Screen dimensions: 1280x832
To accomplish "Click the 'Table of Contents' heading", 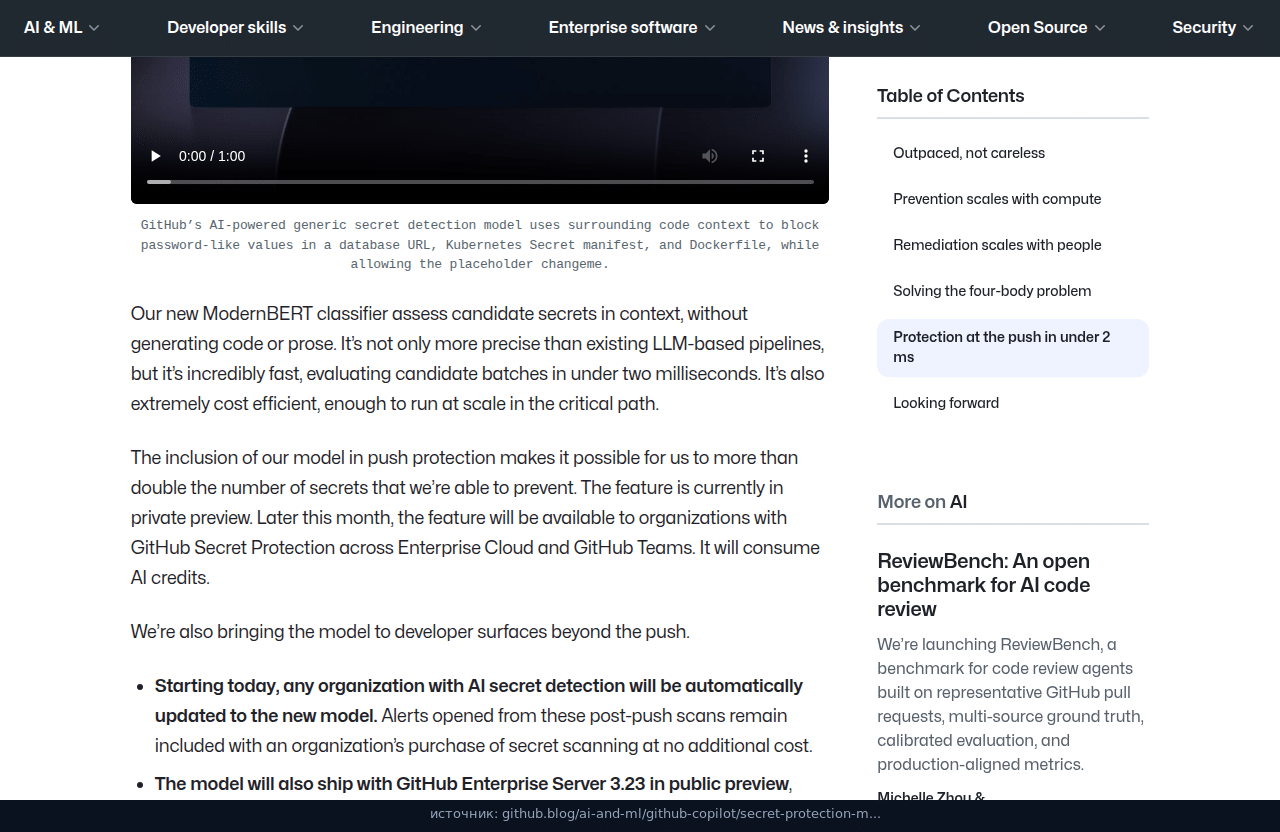I will point(951,96).
